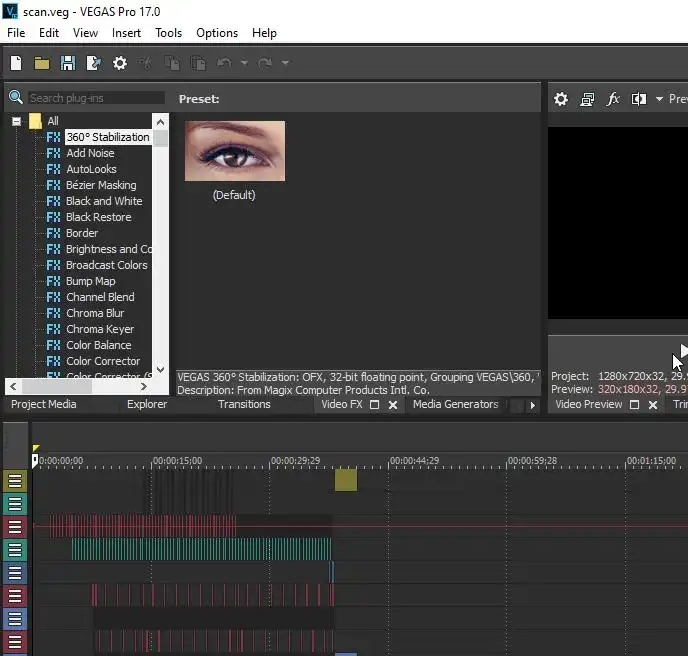Click FX icon beside Color Corrector
Screen dimensions: 688x656
coord(54,361)
